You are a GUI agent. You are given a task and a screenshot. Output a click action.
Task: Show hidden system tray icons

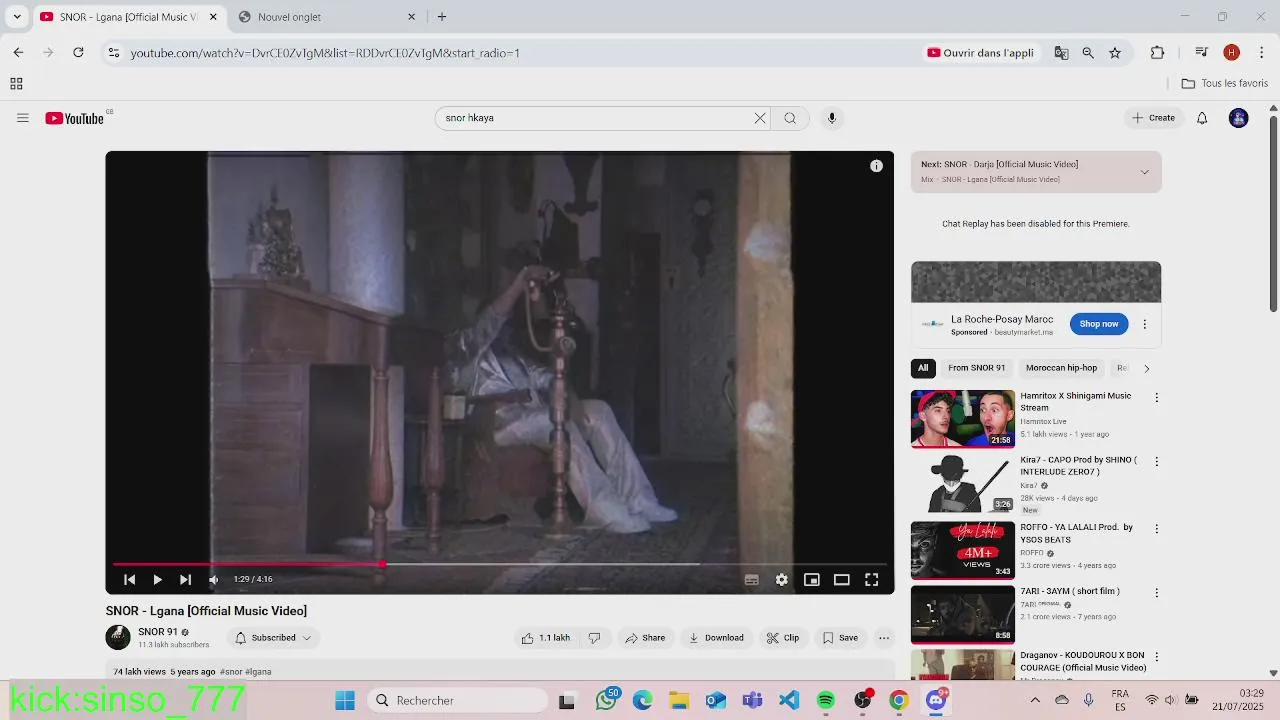[1035, 701]
